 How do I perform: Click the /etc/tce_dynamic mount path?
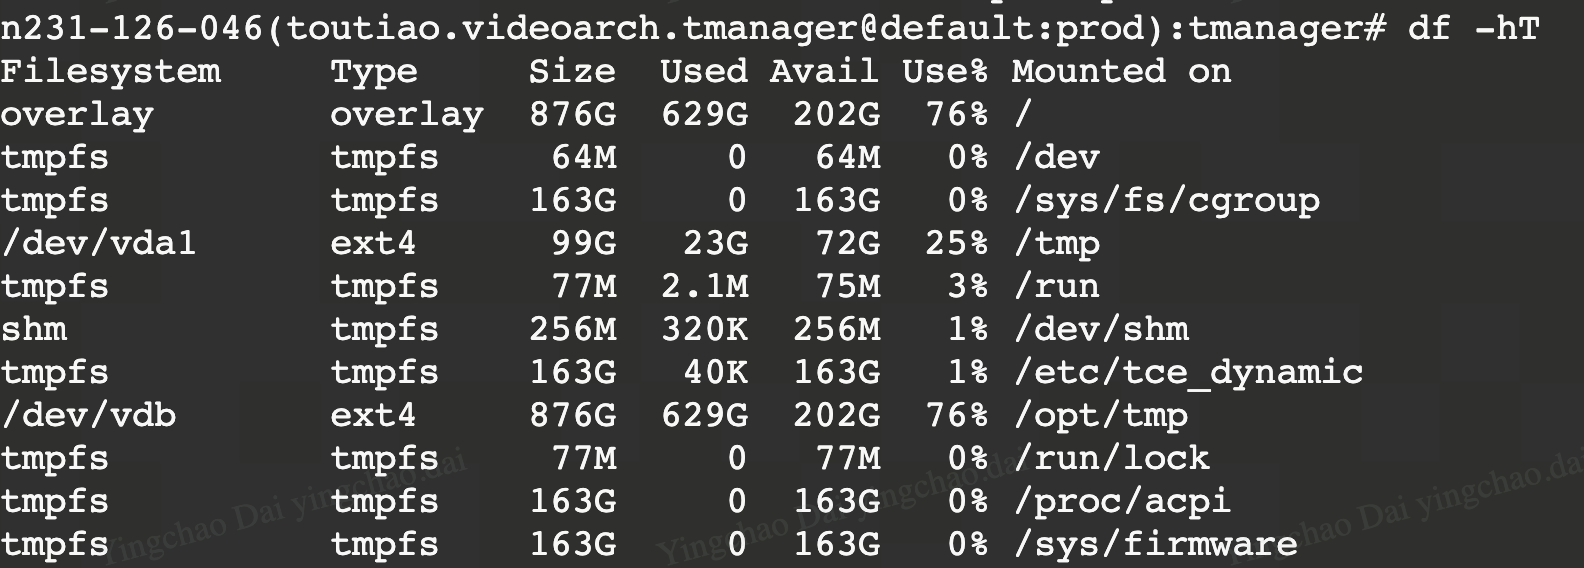[1188, 372]
